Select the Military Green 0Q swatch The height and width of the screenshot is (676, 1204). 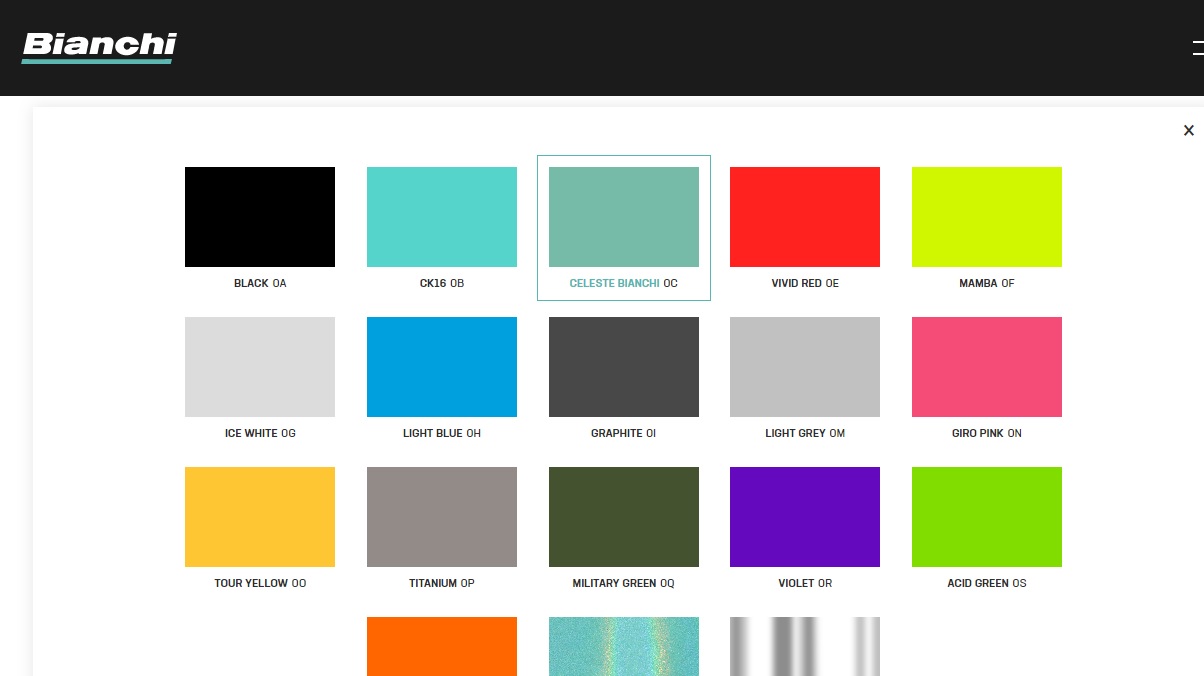pos(624,517)
